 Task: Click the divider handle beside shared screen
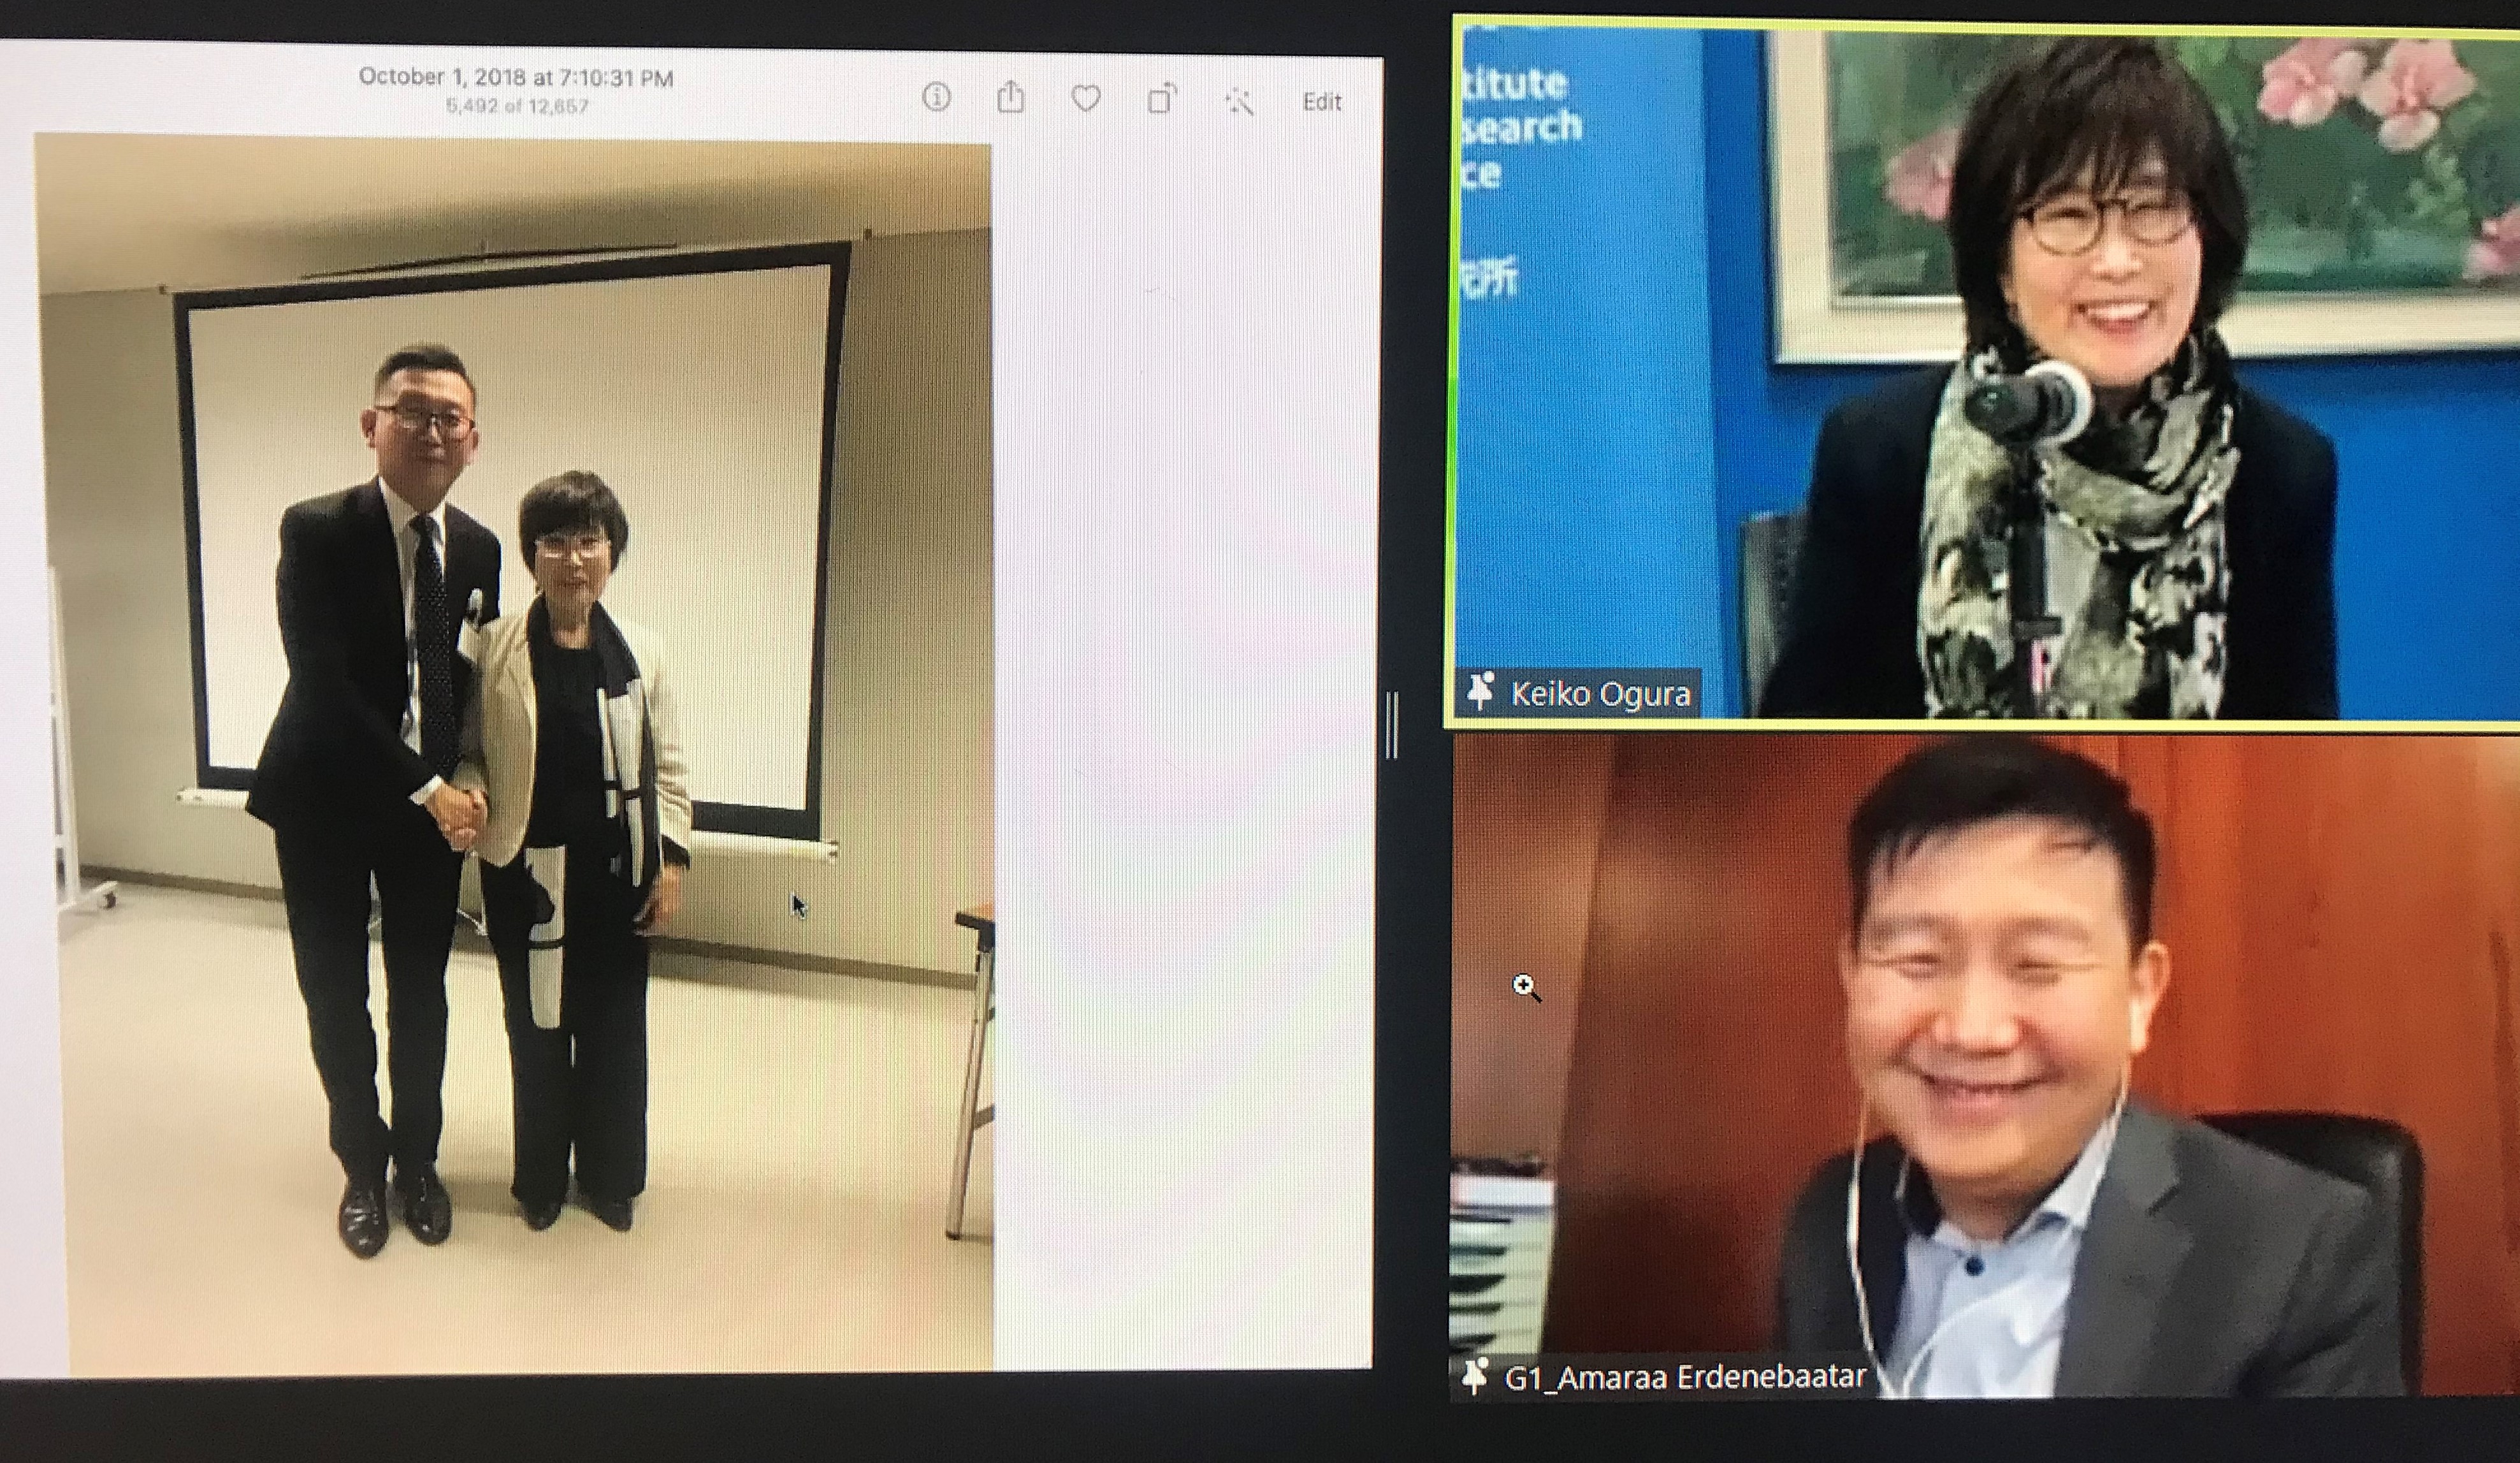click(1392, 725)
